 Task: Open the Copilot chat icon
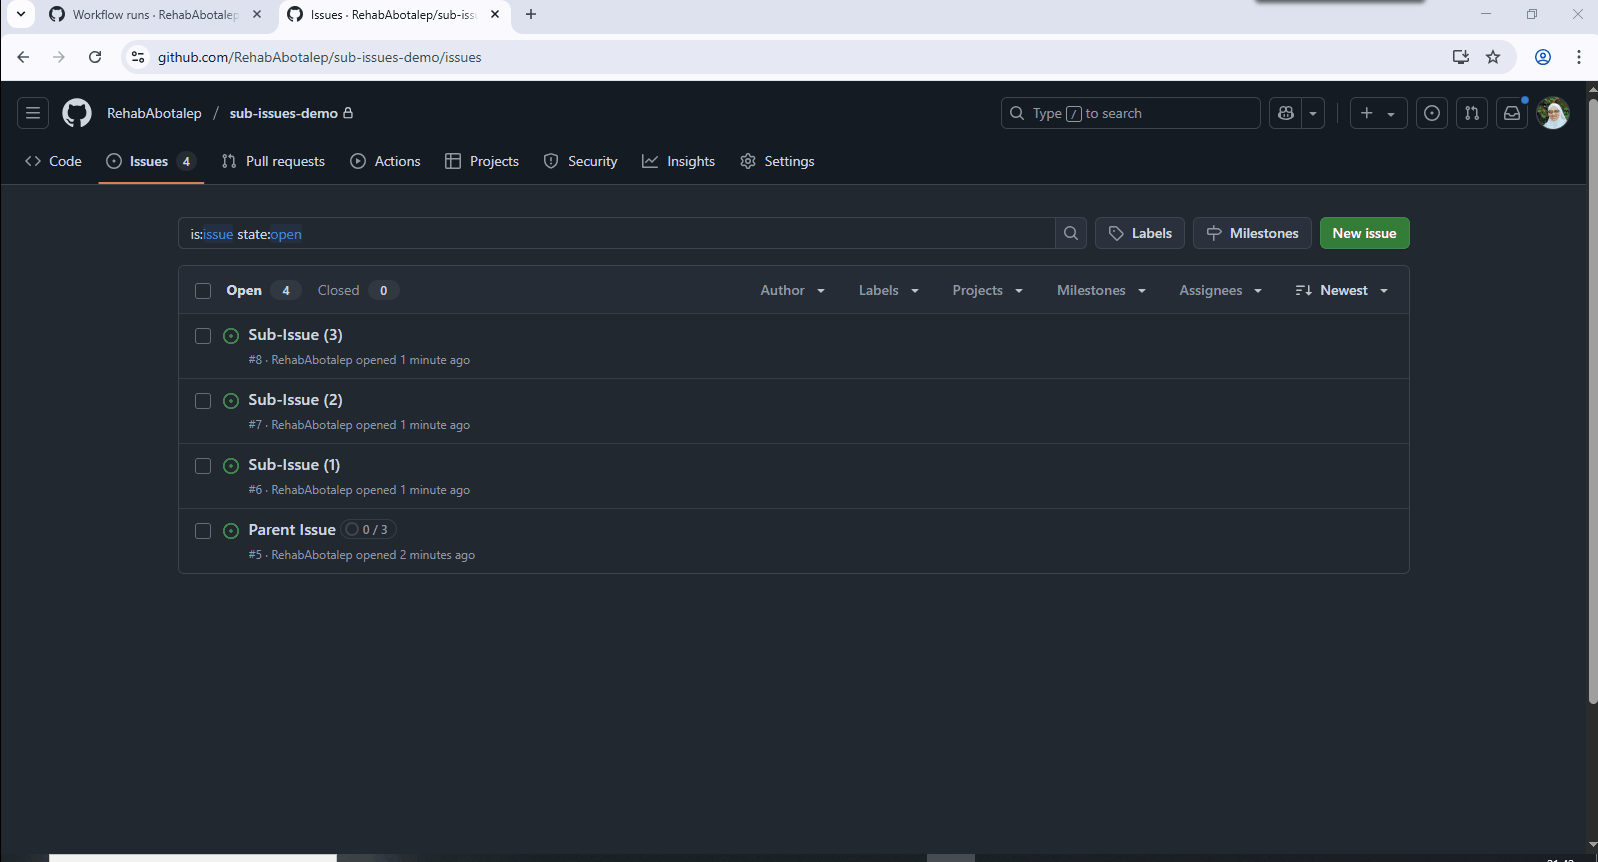(x=1286, y=113)
